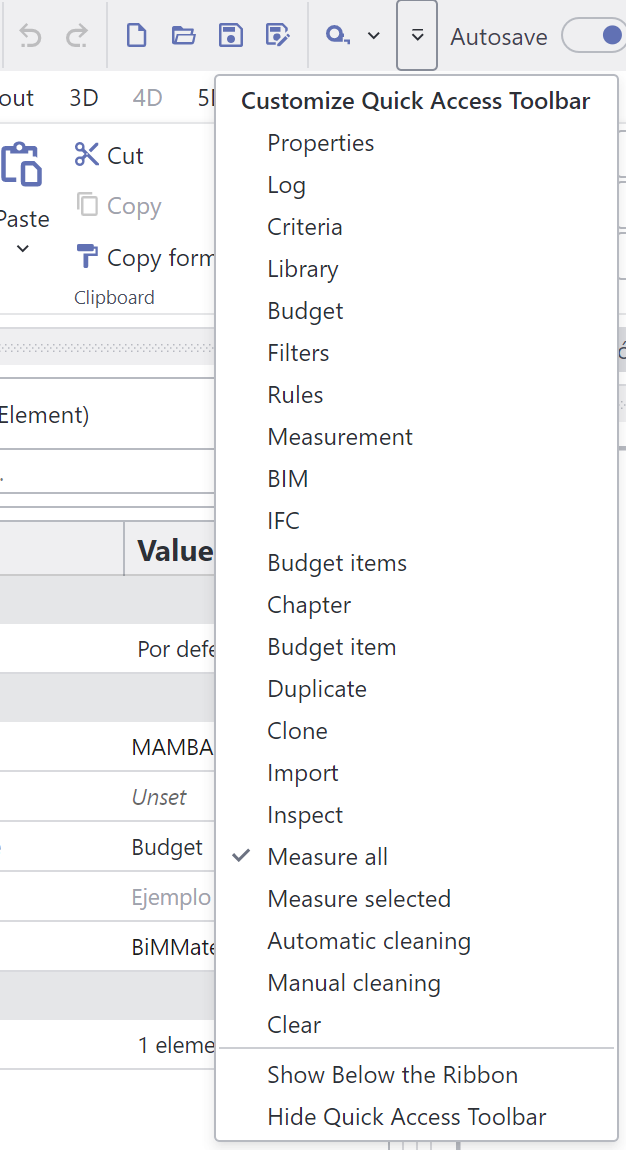Choose Import from the customize menu

pos(416,773)
